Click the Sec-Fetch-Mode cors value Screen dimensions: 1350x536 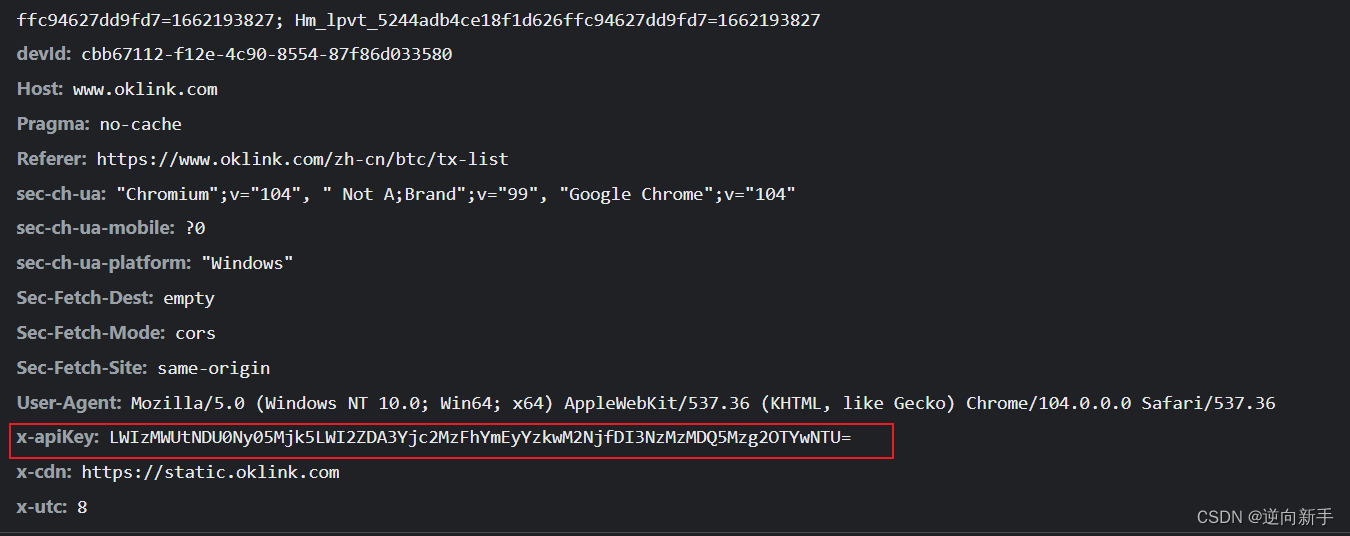click(195, 333)
